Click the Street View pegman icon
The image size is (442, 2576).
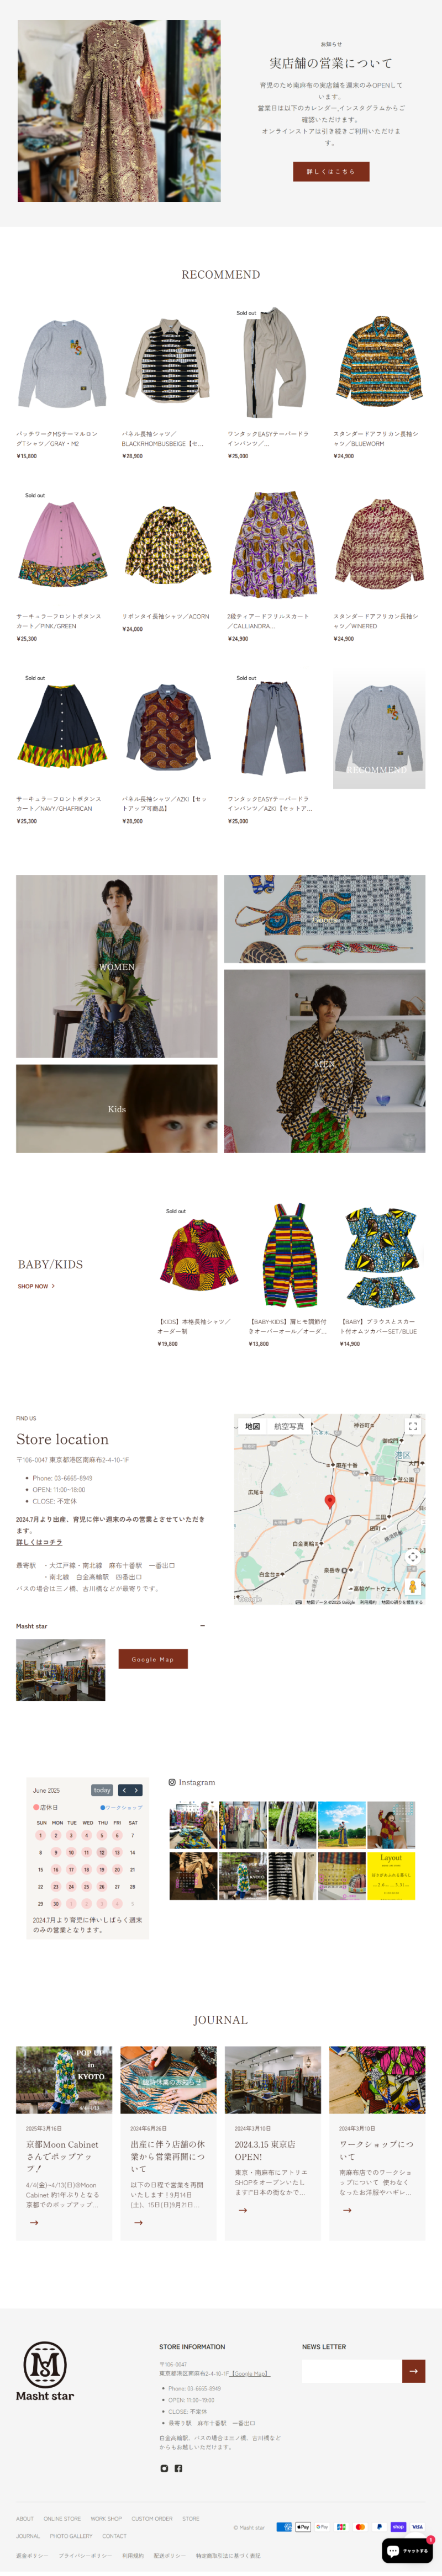(x=412, y=1587)
